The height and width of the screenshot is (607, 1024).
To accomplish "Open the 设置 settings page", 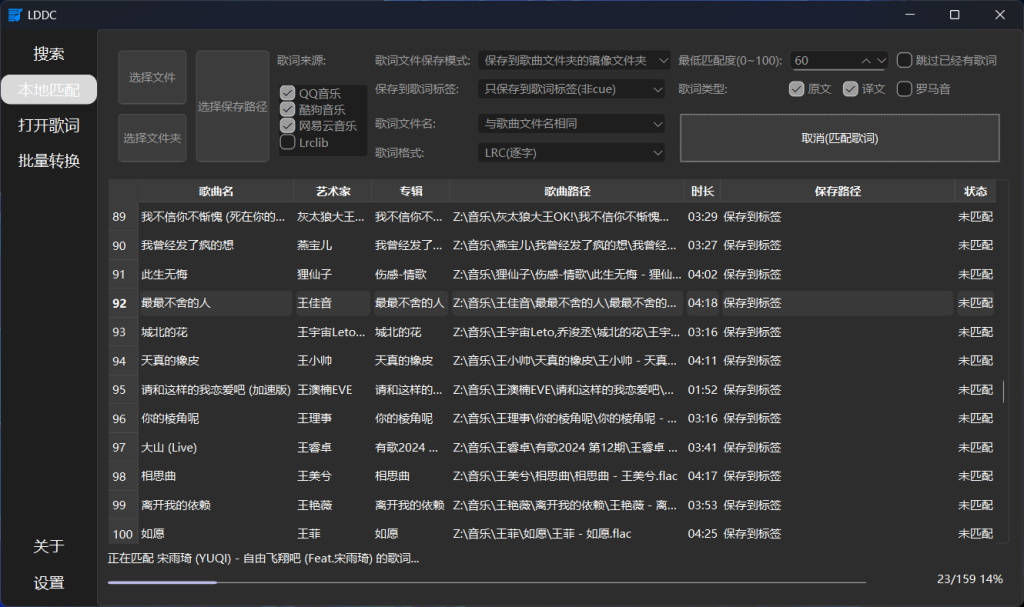I will tap(47, 582).
